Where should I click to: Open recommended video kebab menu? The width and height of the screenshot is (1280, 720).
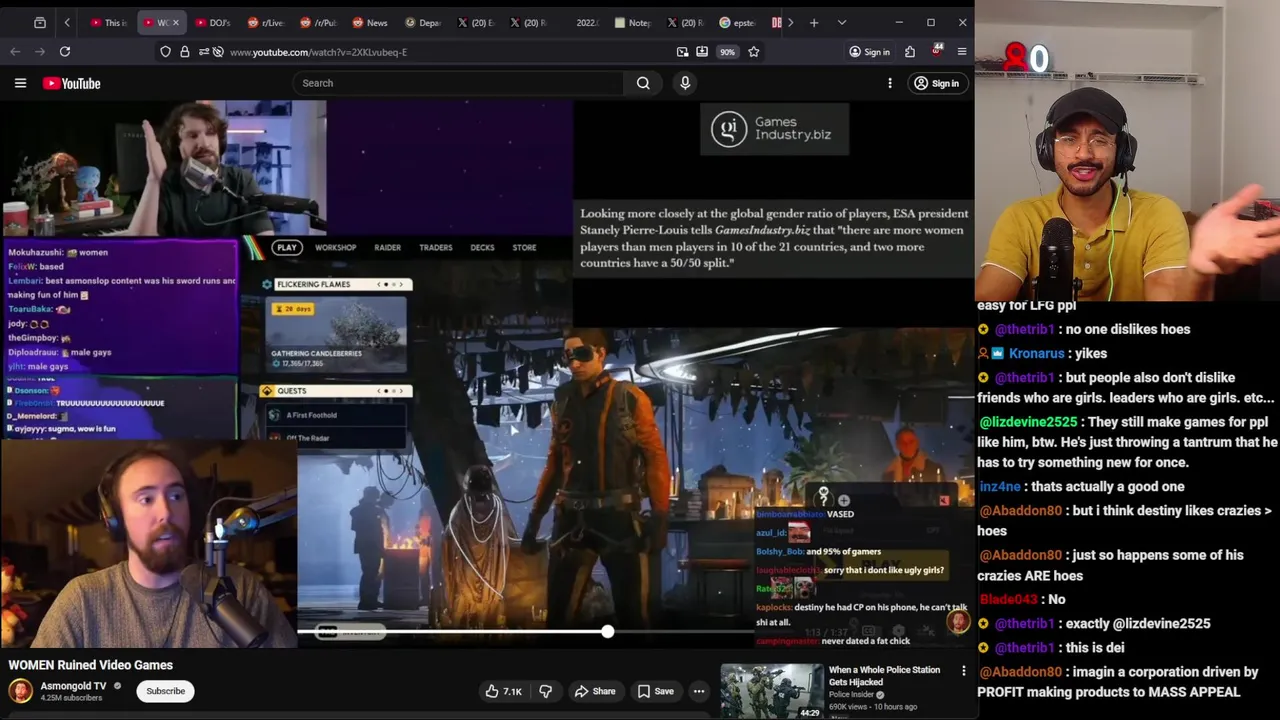pos(964,671)
